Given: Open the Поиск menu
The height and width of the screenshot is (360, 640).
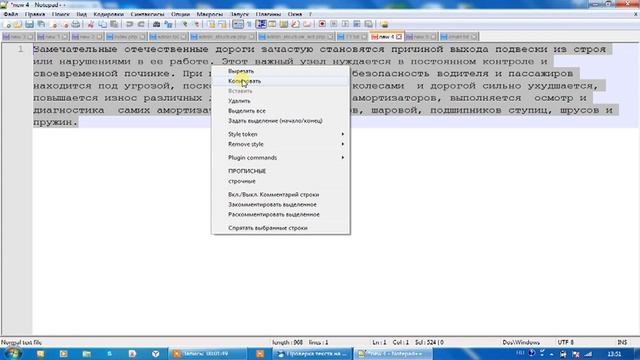Looking at the screenshot, I should (61, 14).
